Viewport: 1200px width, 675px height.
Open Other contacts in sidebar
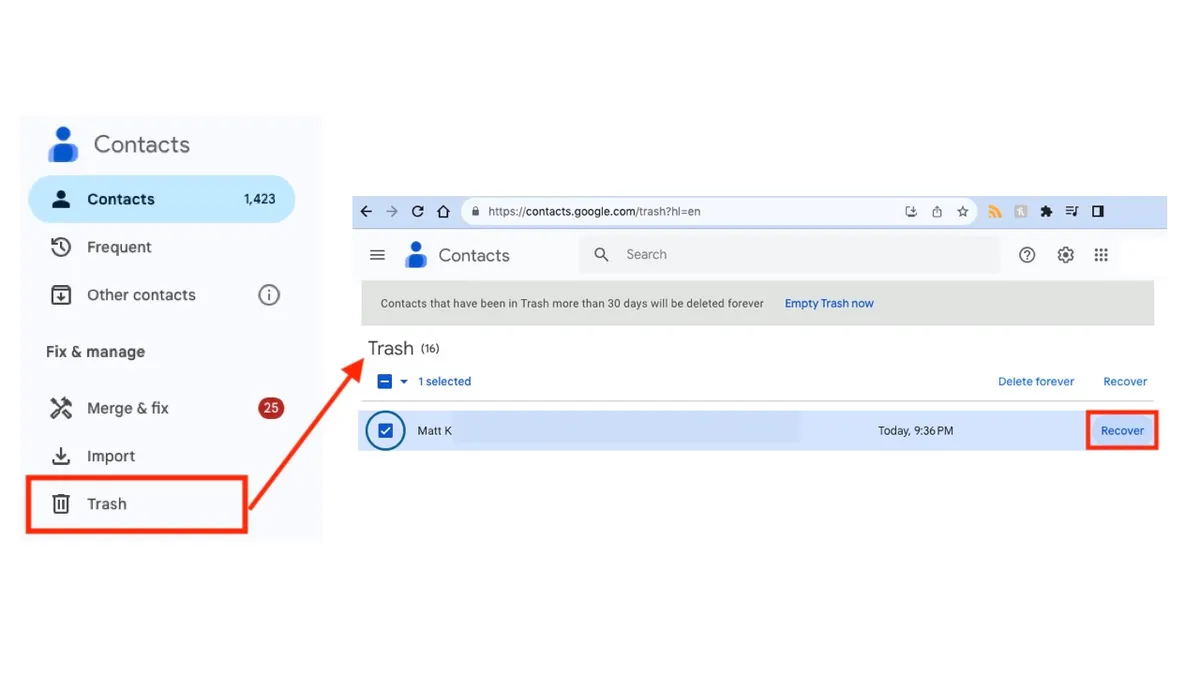tap(123, 295)
